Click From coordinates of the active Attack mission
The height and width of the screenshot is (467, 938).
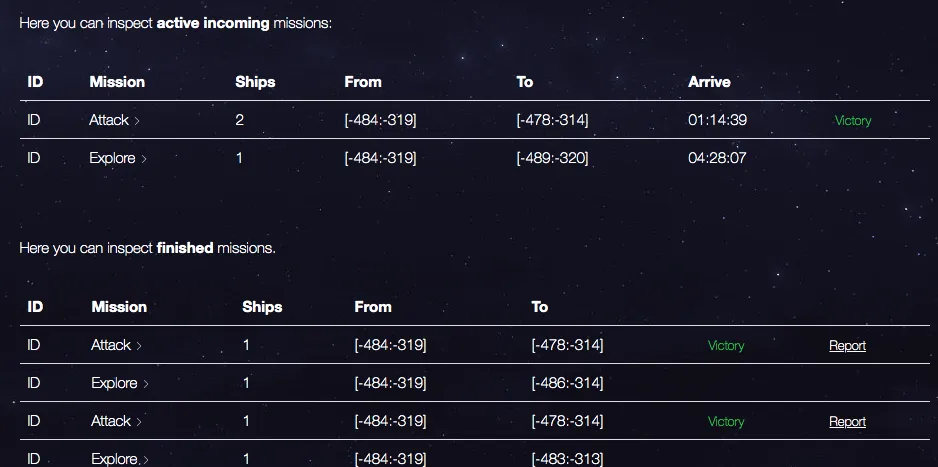(380, 120)
